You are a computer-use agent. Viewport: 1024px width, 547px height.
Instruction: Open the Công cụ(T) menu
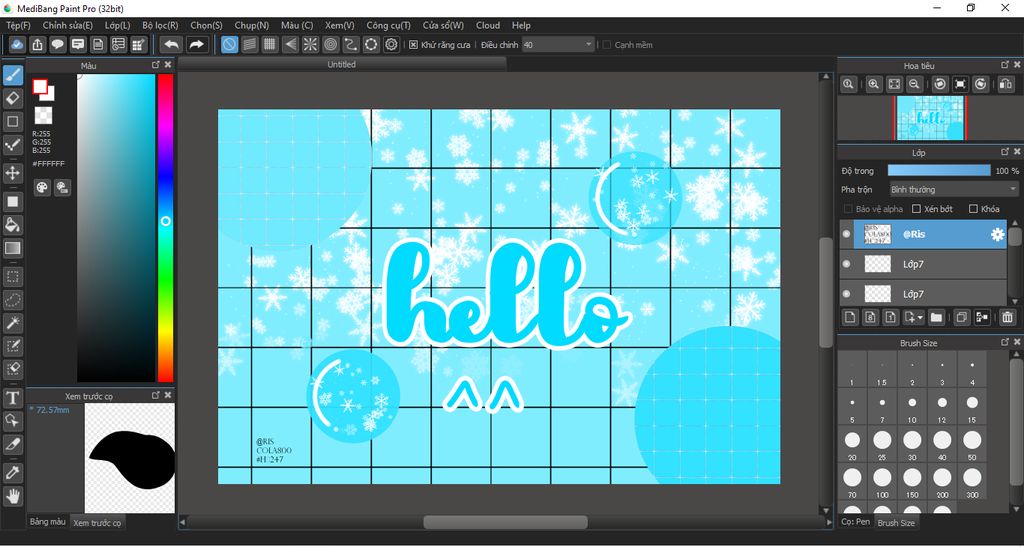(389, 25)
